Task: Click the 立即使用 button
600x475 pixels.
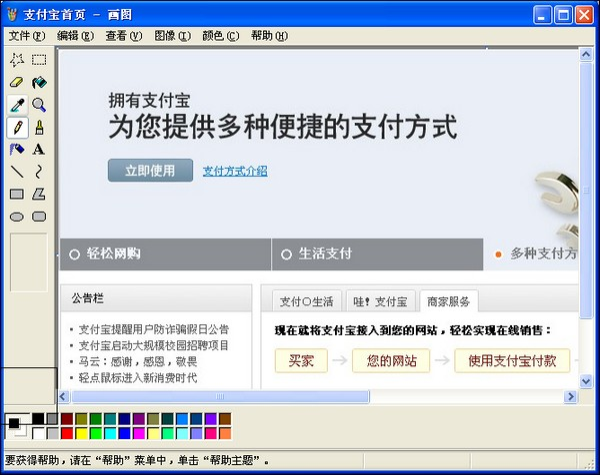Action: click(x=150, y=171)
